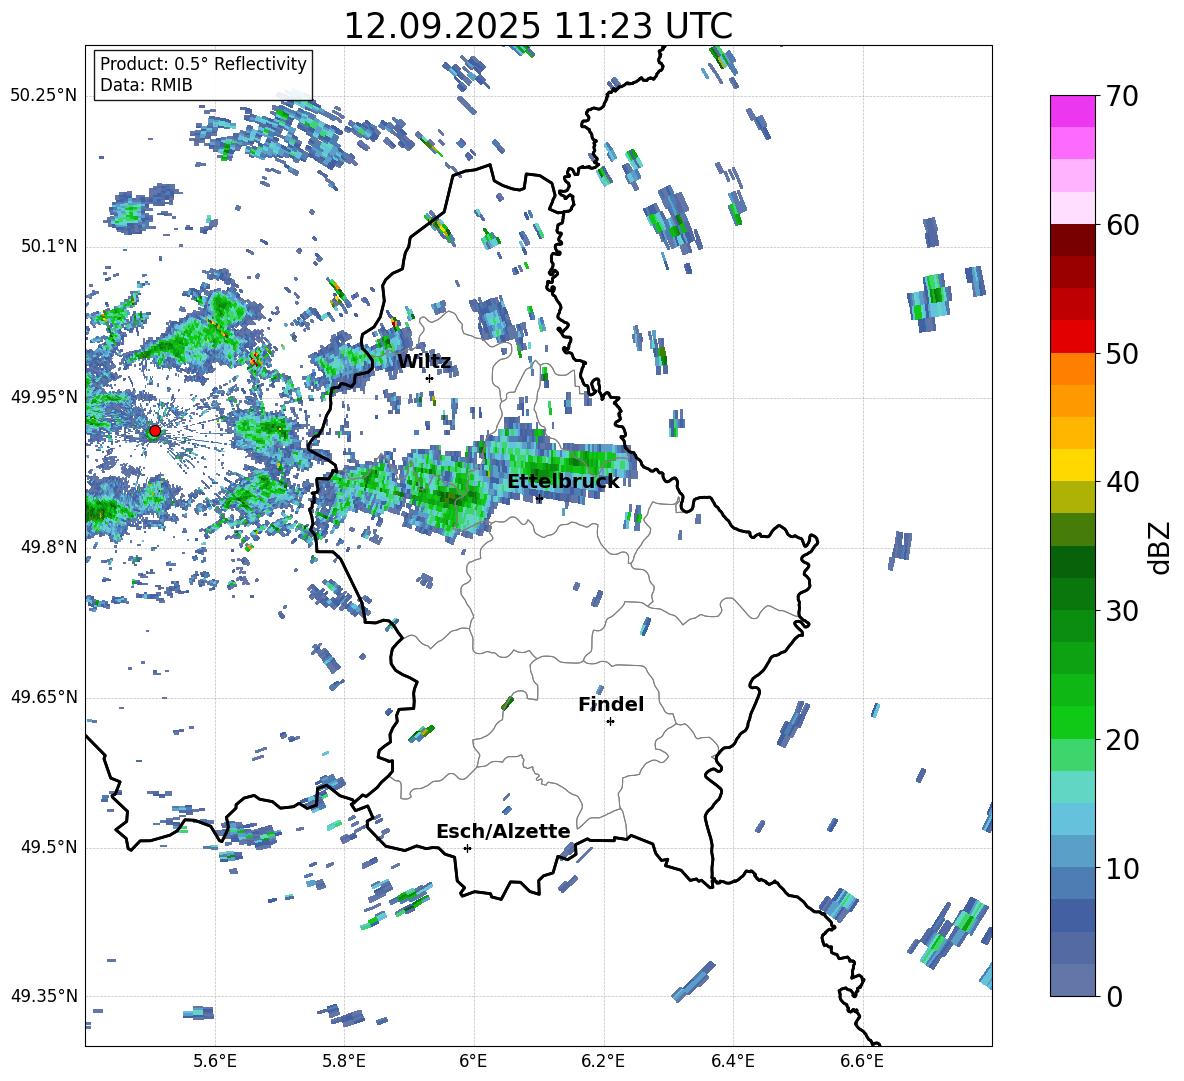Click the orange colorbar segment below 50
The image size is (1184, 1081).
click(x=1073, y=369)
